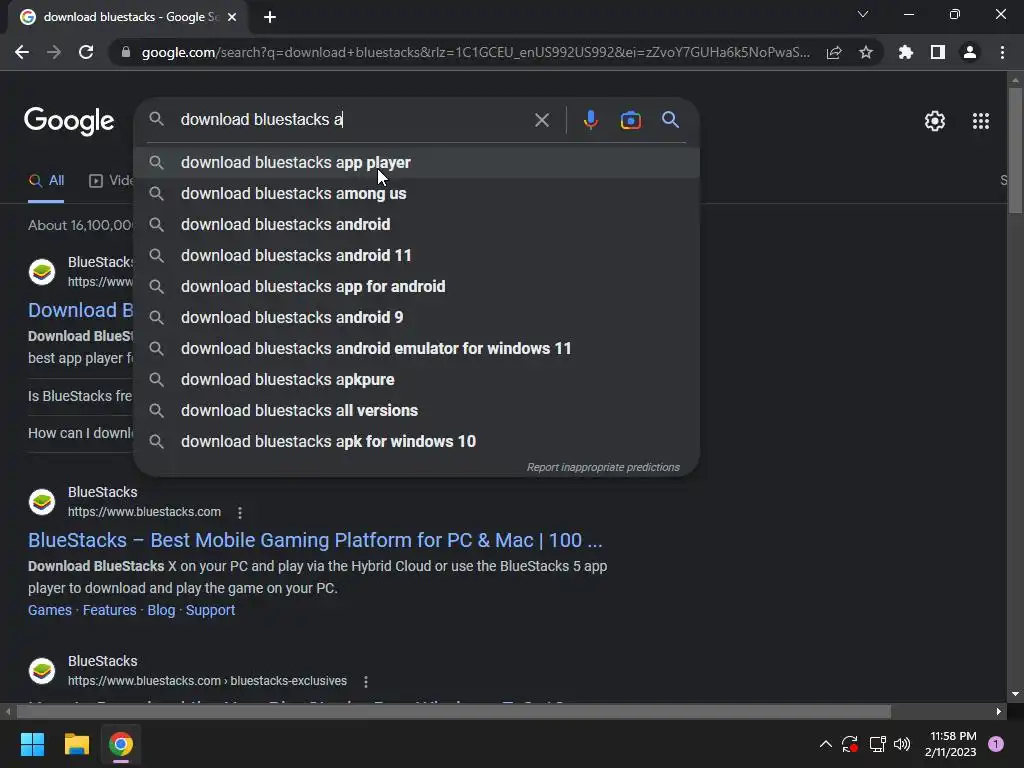The height and width of the screenshot is (768, 1024).
Task: Click the horizontal scrollbar thumb
Action: (453, 711)
